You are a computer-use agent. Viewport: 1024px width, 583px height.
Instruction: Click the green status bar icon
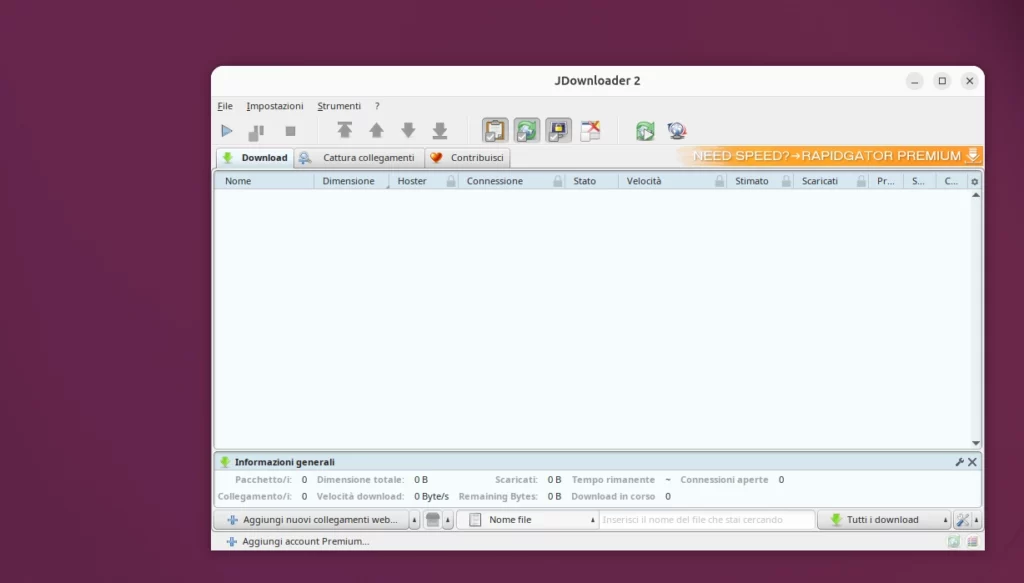(x=953, y=541)
